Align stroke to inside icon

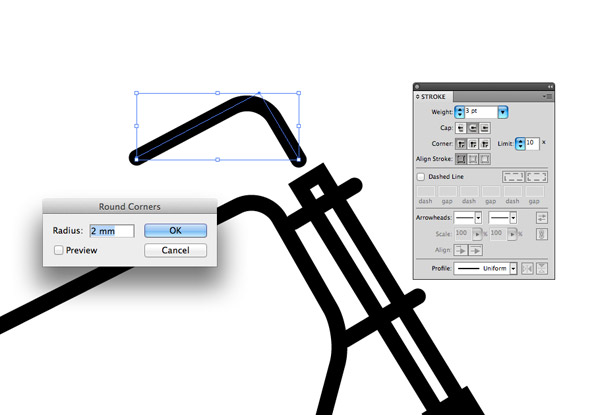[473, 159]
